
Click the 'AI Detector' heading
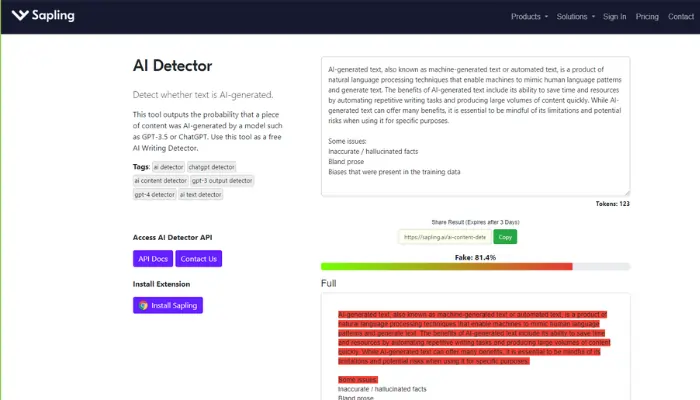coord(172,66)
